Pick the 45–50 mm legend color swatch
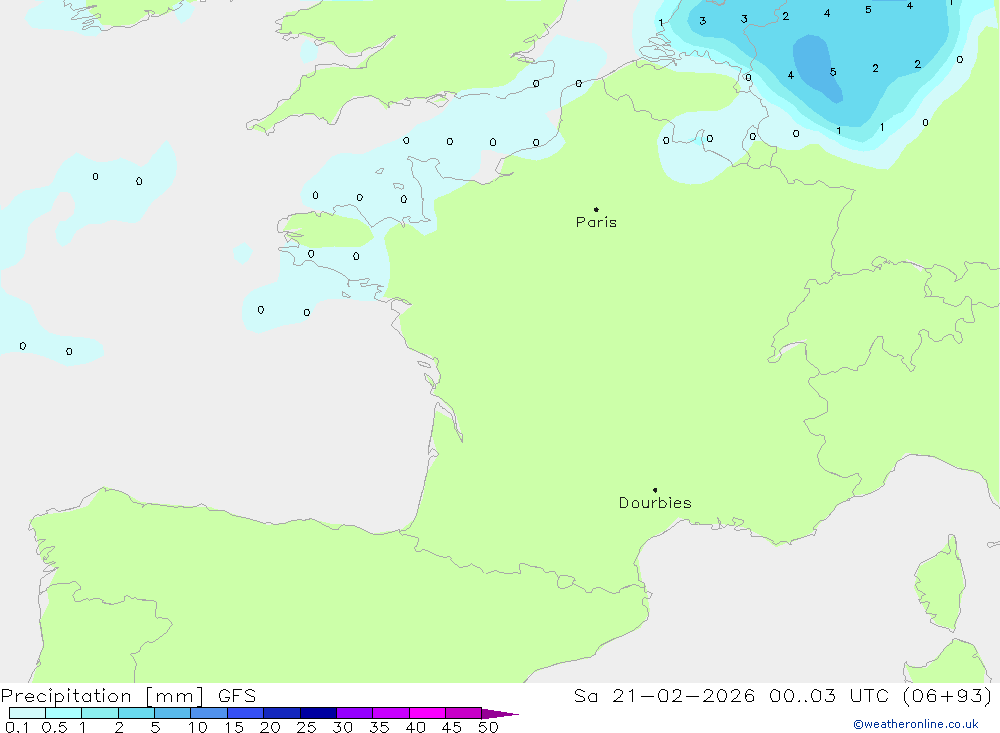 464,713
